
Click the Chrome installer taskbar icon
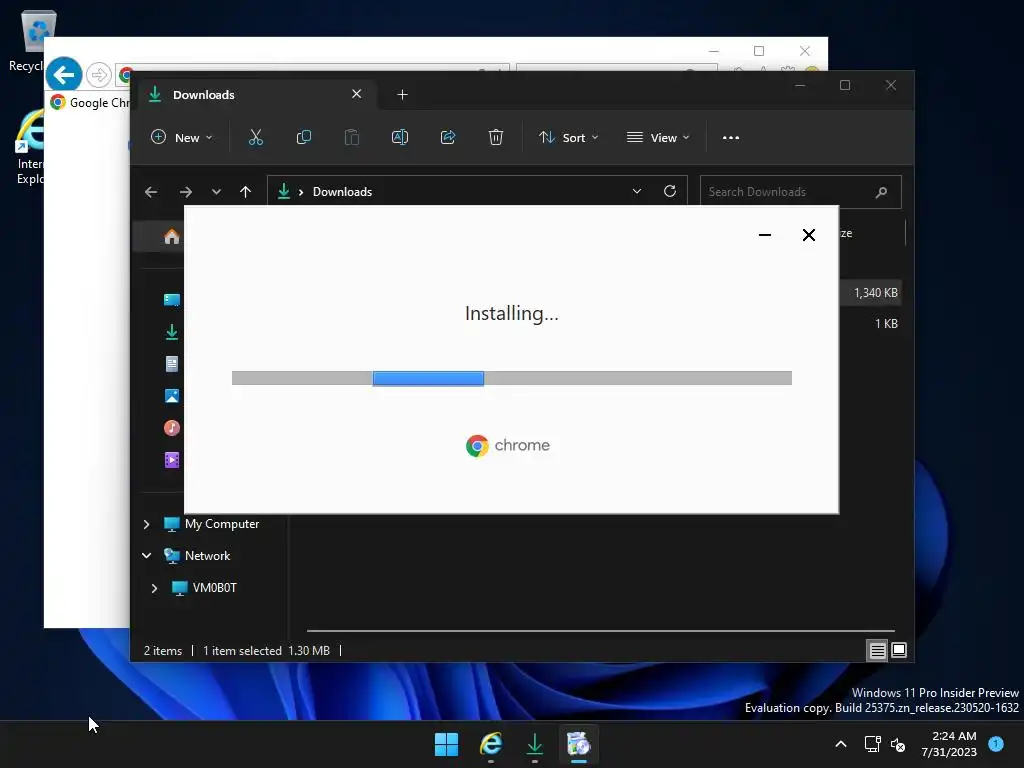coord(579,744)
